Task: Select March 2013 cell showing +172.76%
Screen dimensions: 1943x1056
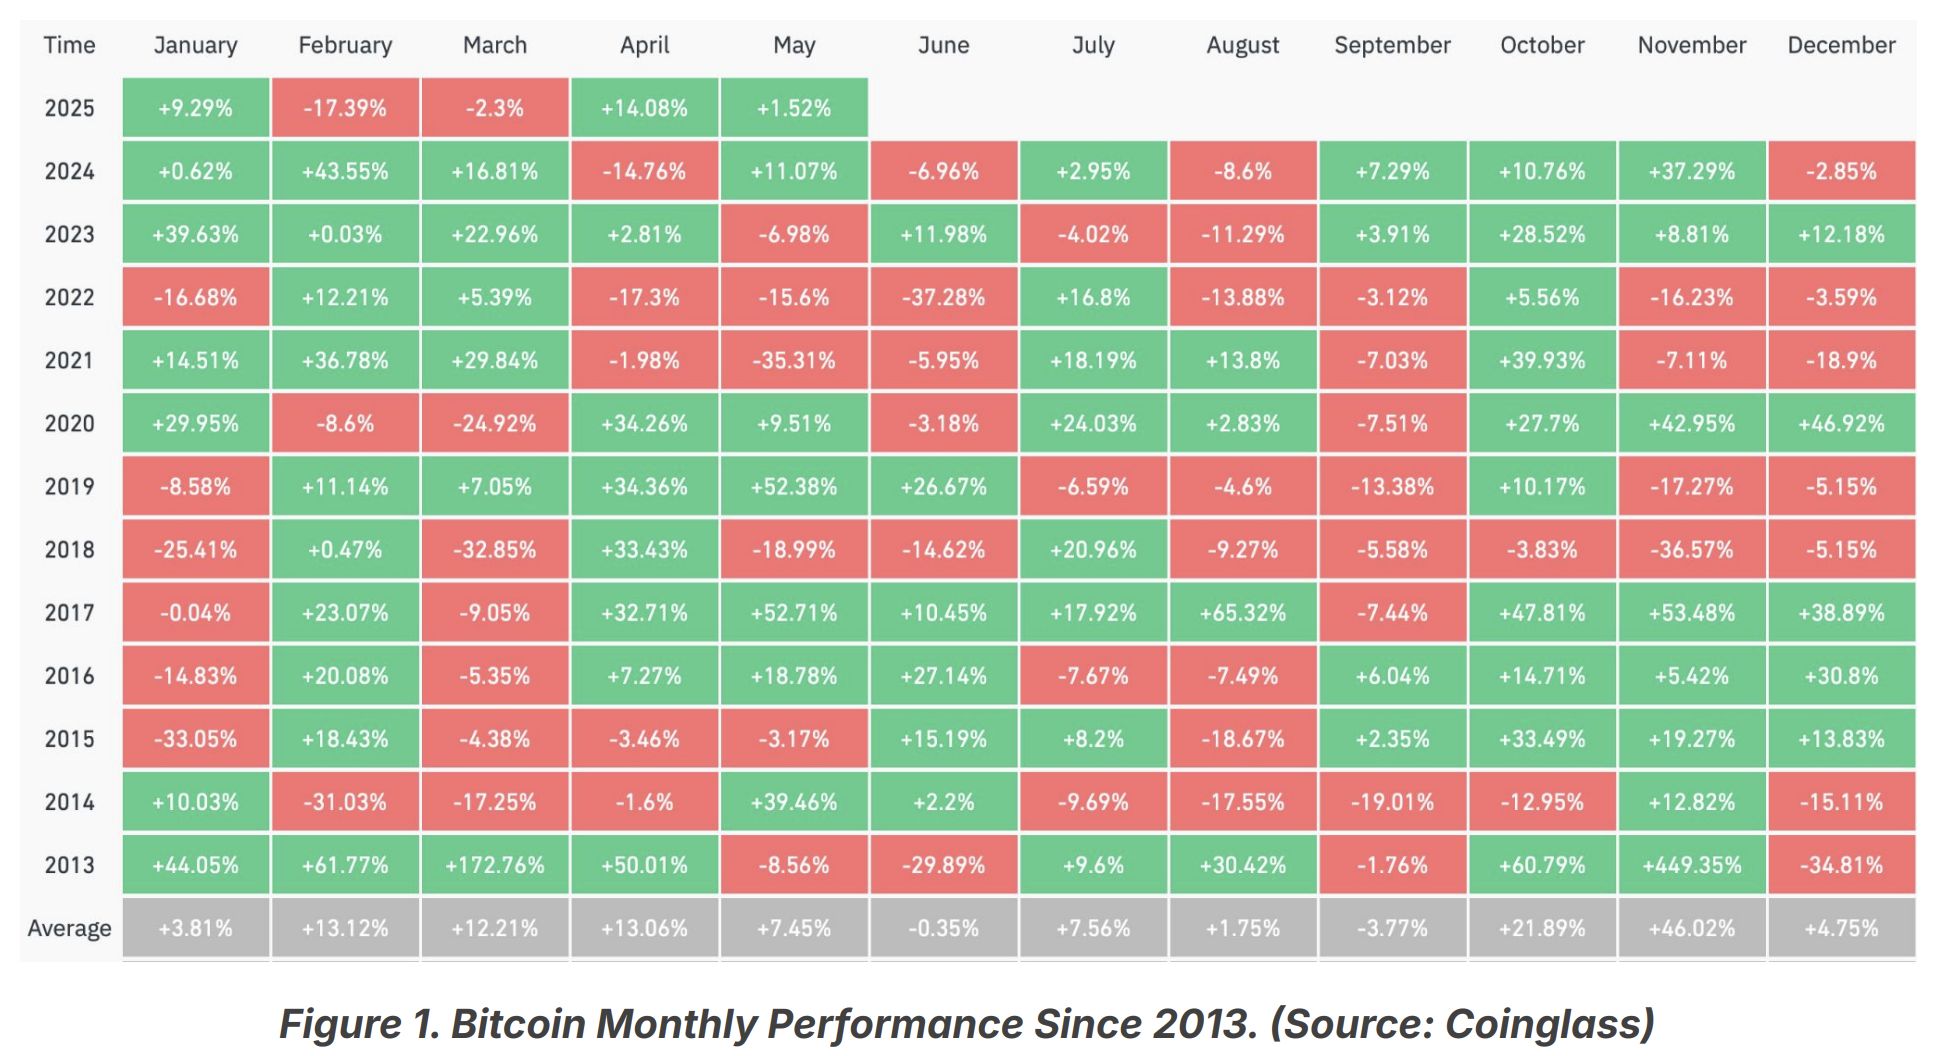Action: [495, 865]
